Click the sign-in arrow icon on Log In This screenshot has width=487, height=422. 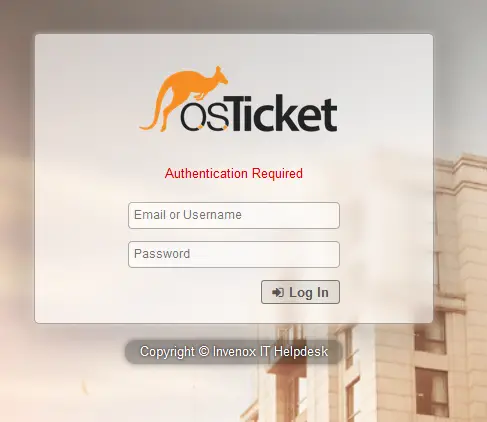(x=278, y=292)
